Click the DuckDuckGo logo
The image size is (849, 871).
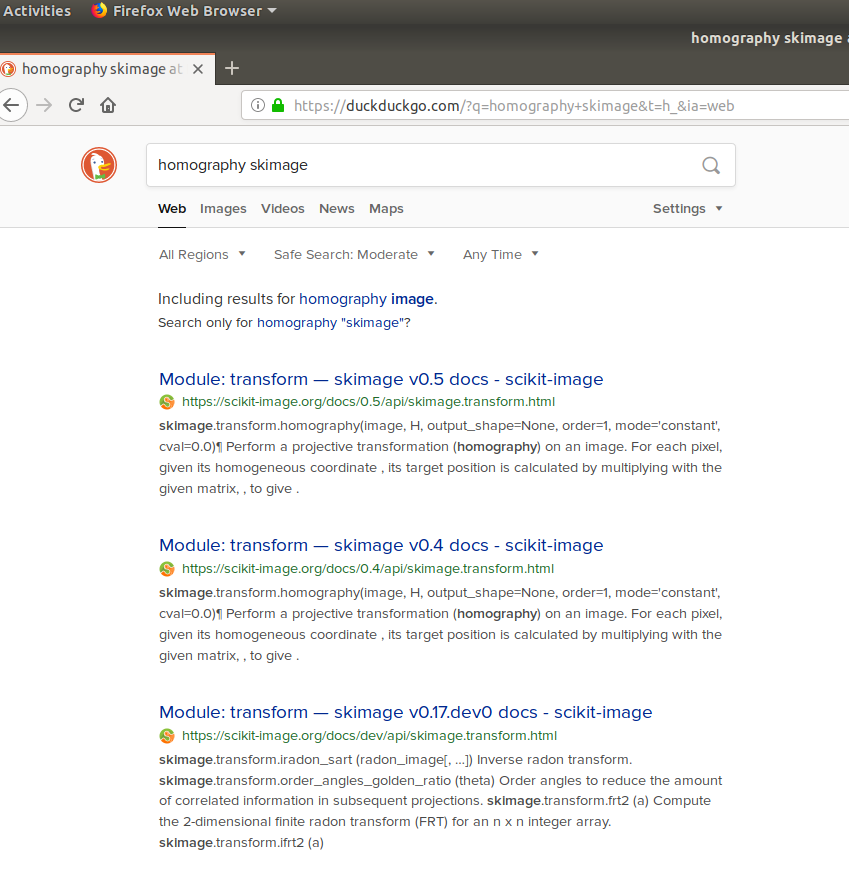98,165
